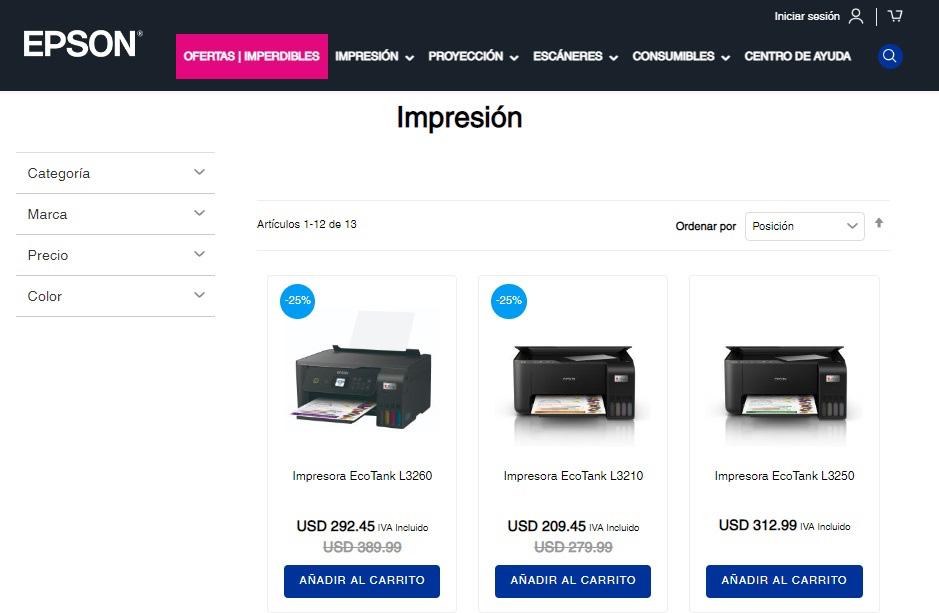Toggle sort direction arrow icon
Screen dimensions: 939x613
(x=879, y=223)
